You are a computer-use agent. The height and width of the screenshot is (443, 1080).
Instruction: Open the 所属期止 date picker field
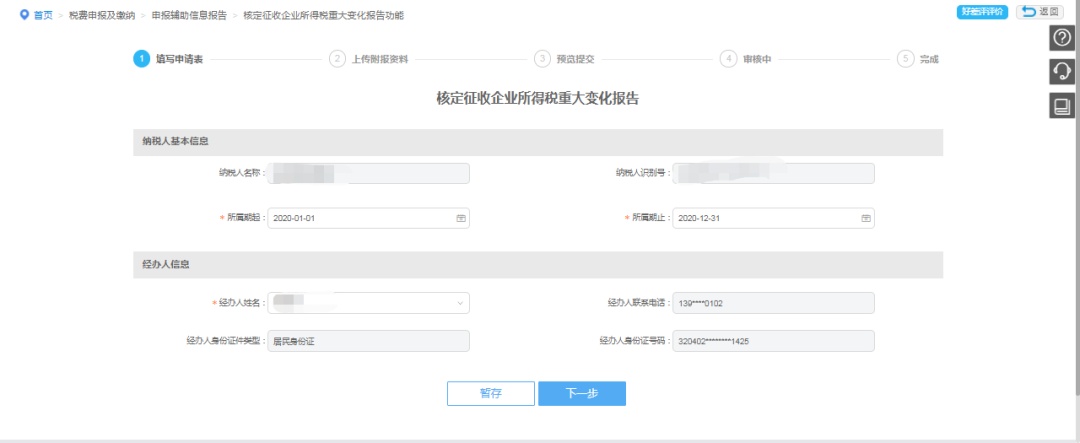[x=765, y=218]
